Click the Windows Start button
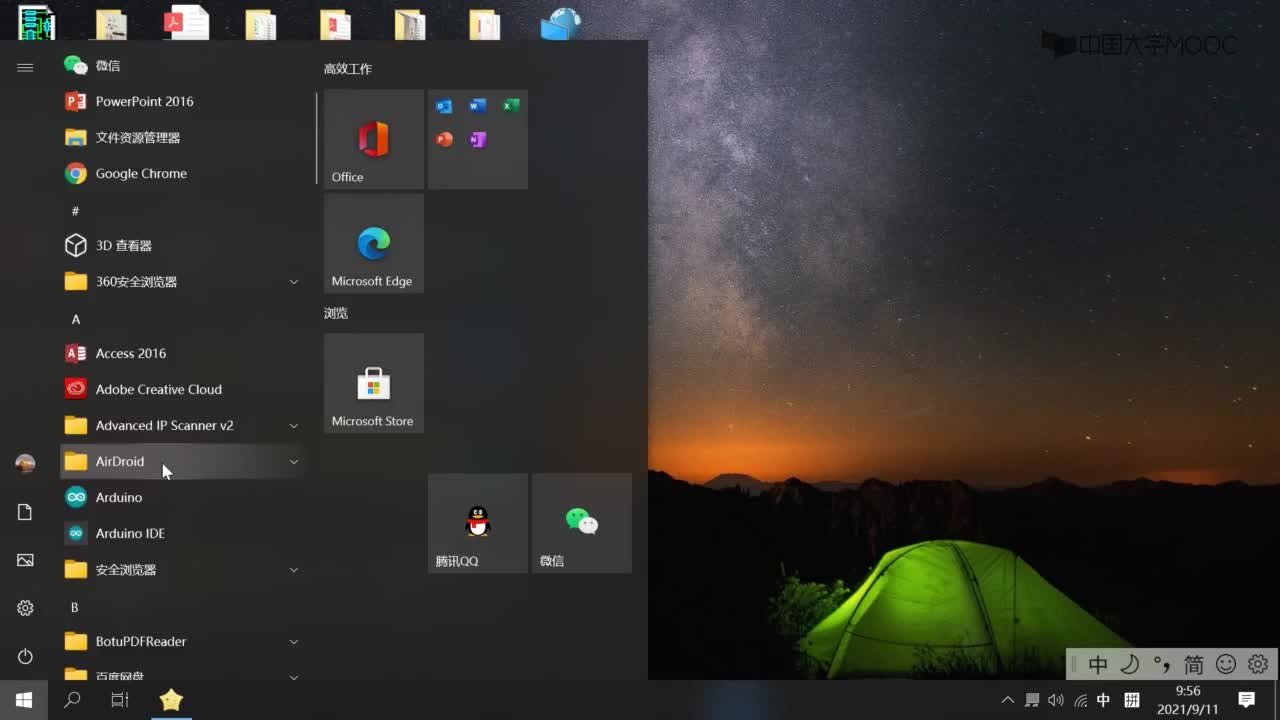Image resolution: width=1280 pixels, height=720 pixels. point(24,700)
